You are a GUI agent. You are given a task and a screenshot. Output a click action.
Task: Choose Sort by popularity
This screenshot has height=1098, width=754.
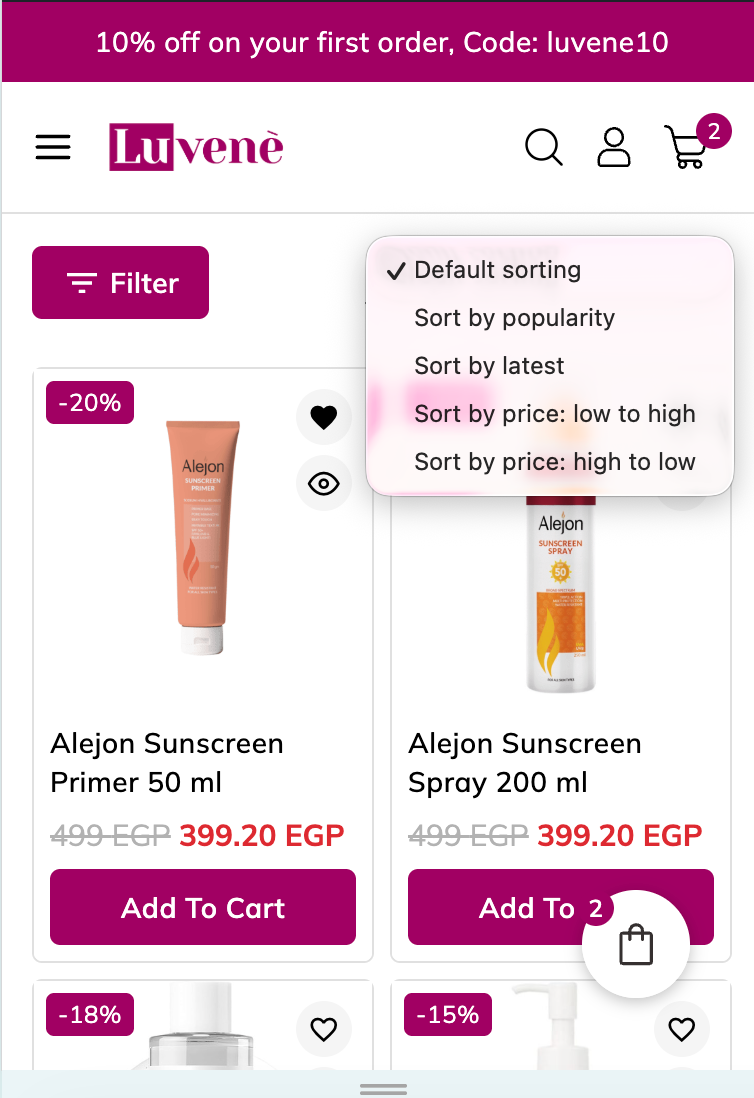514,318
